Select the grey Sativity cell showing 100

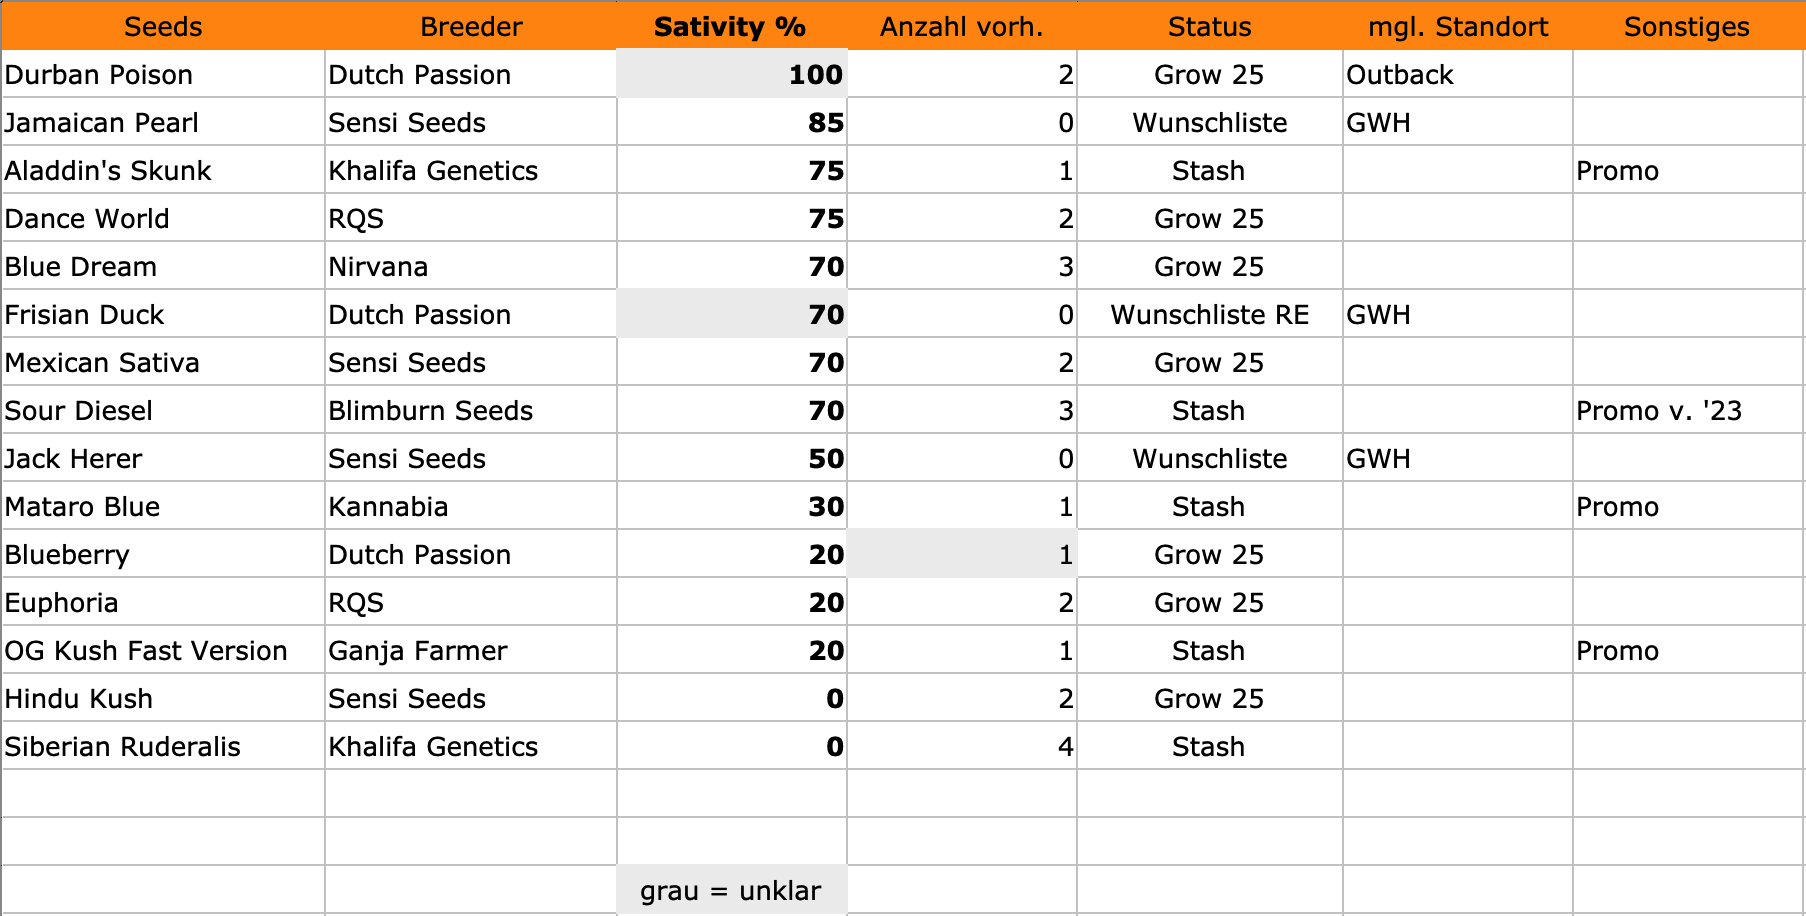click(x=732, y=75)
